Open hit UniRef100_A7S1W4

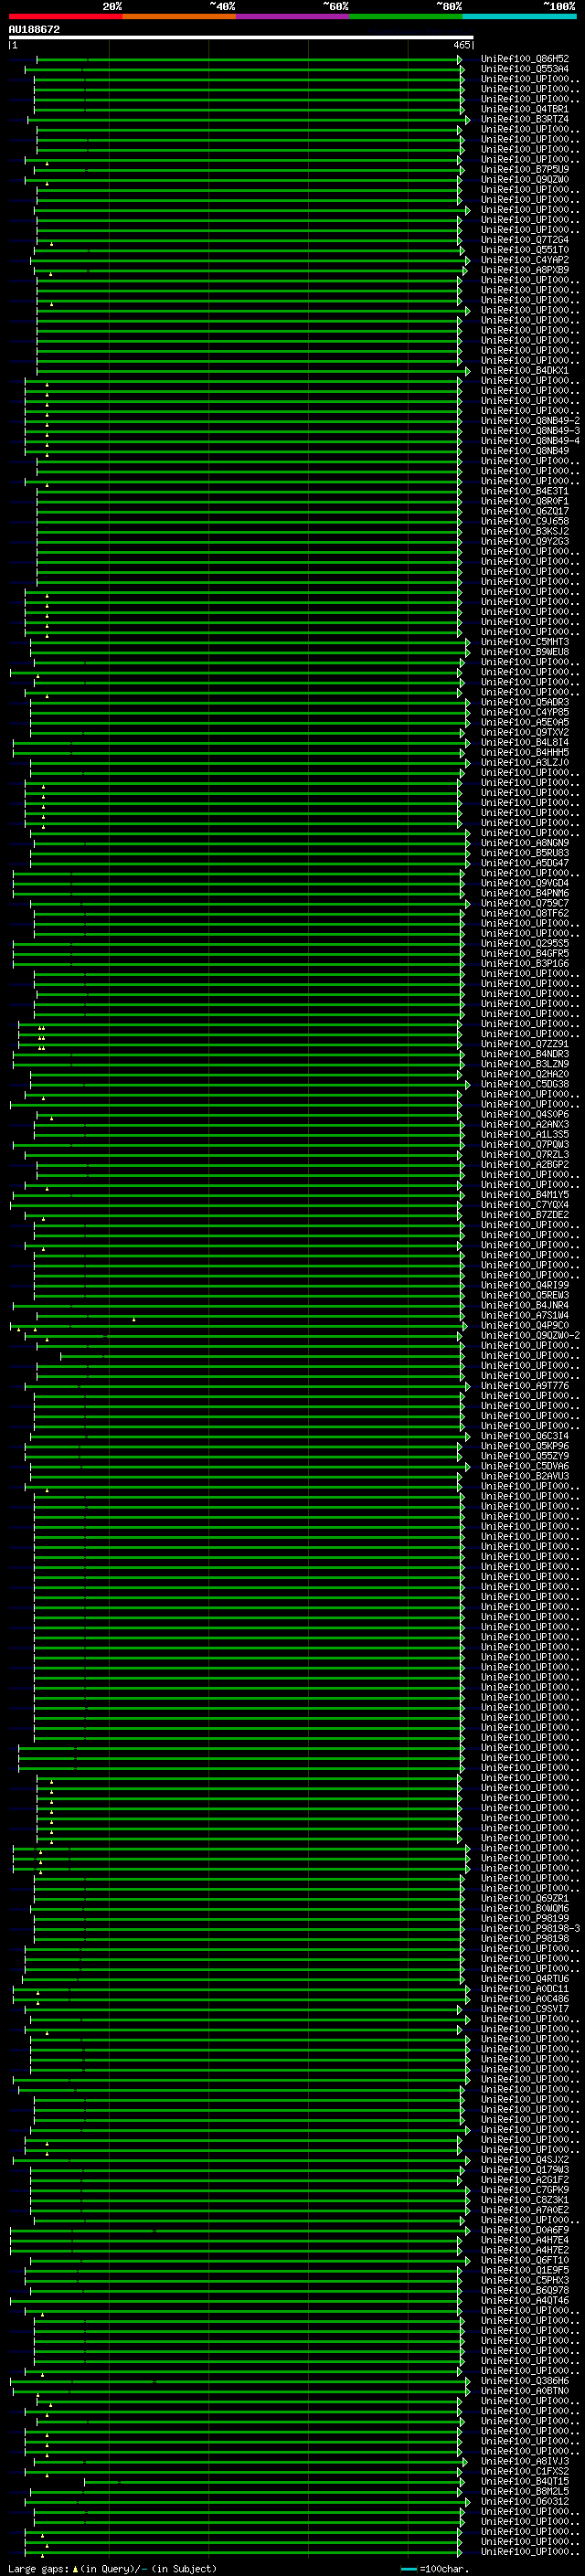tap(525, 1316)
